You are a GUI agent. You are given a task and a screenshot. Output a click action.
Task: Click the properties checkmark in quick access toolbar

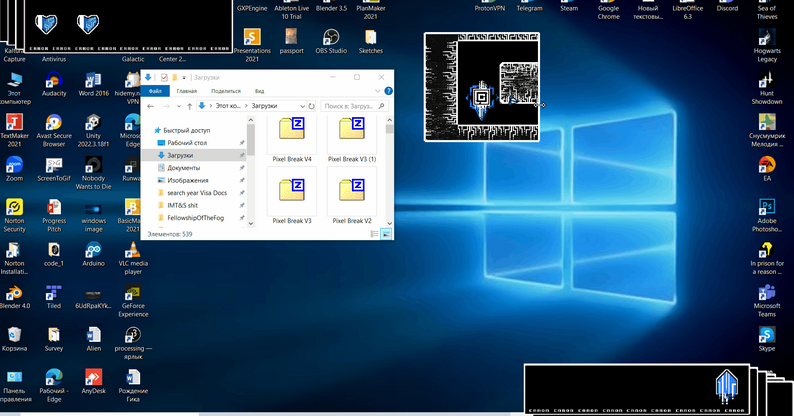tap(163, 77)
